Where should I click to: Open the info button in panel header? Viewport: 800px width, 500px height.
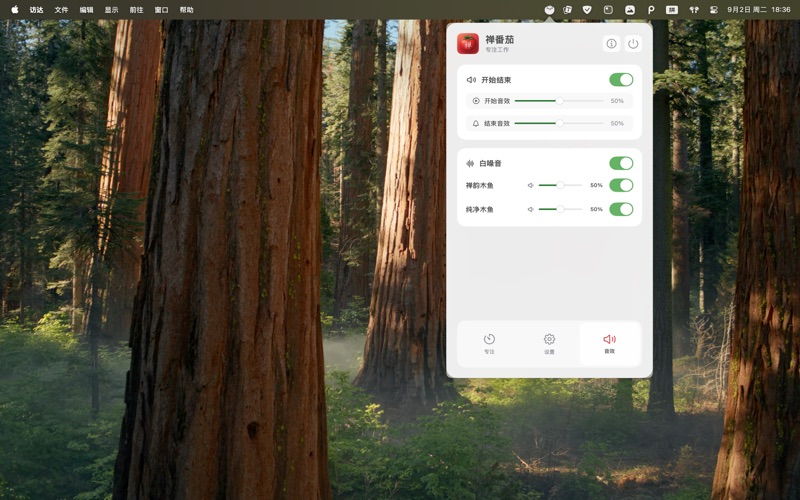pyautogui.click(x=611, y=43)
